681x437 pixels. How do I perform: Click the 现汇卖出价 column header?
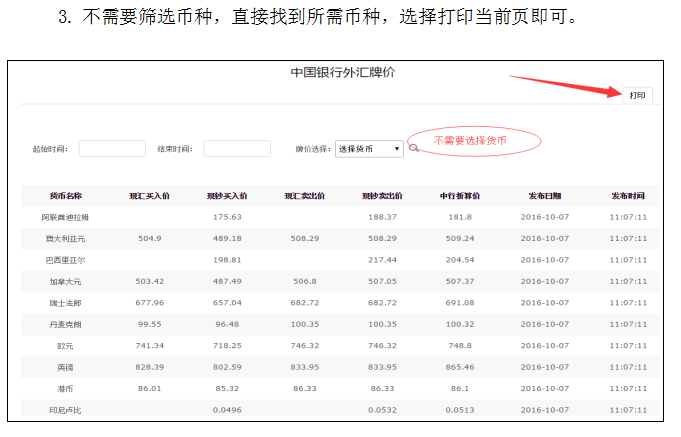pyautogui.click(x=305, y=195)
